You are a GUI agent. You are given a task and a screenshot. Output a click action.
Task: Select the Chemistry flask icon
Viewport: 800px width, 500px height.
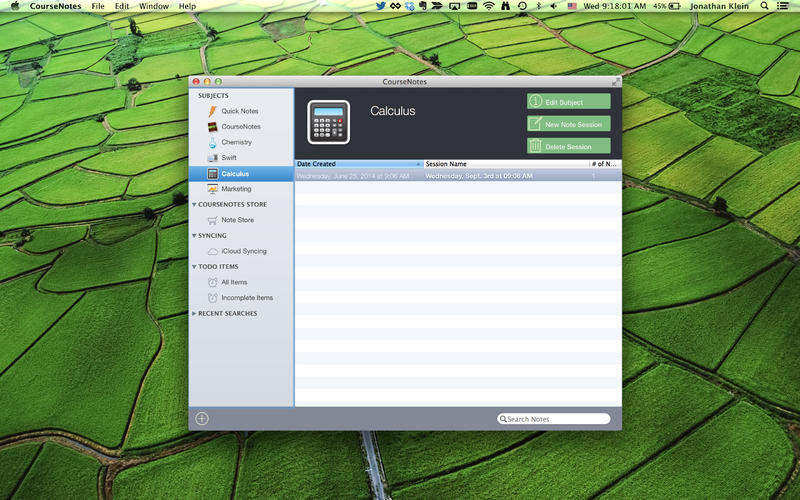pos(213,142)
